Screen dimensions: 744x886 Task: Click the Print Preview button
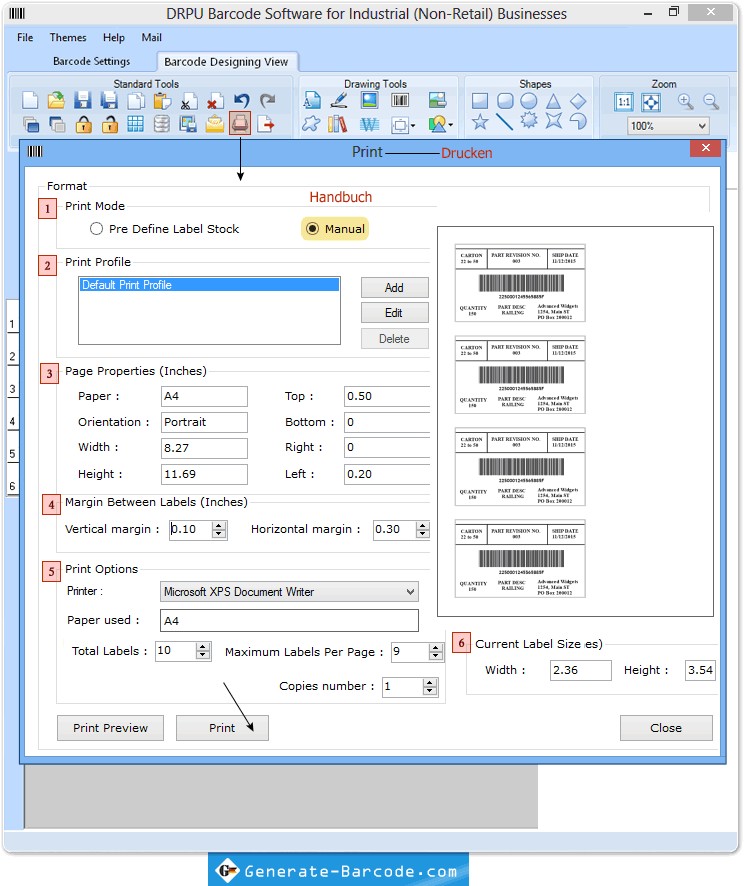tap(110, 728)
